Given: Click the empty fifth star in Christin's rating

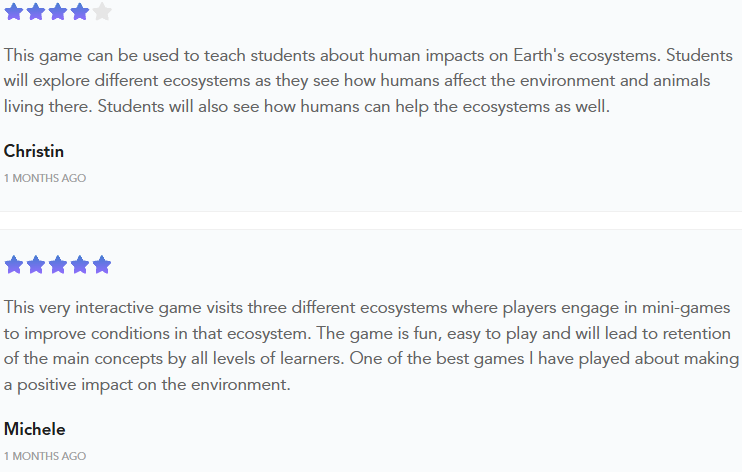Looking at the screenshot, I should coord(102,12).
